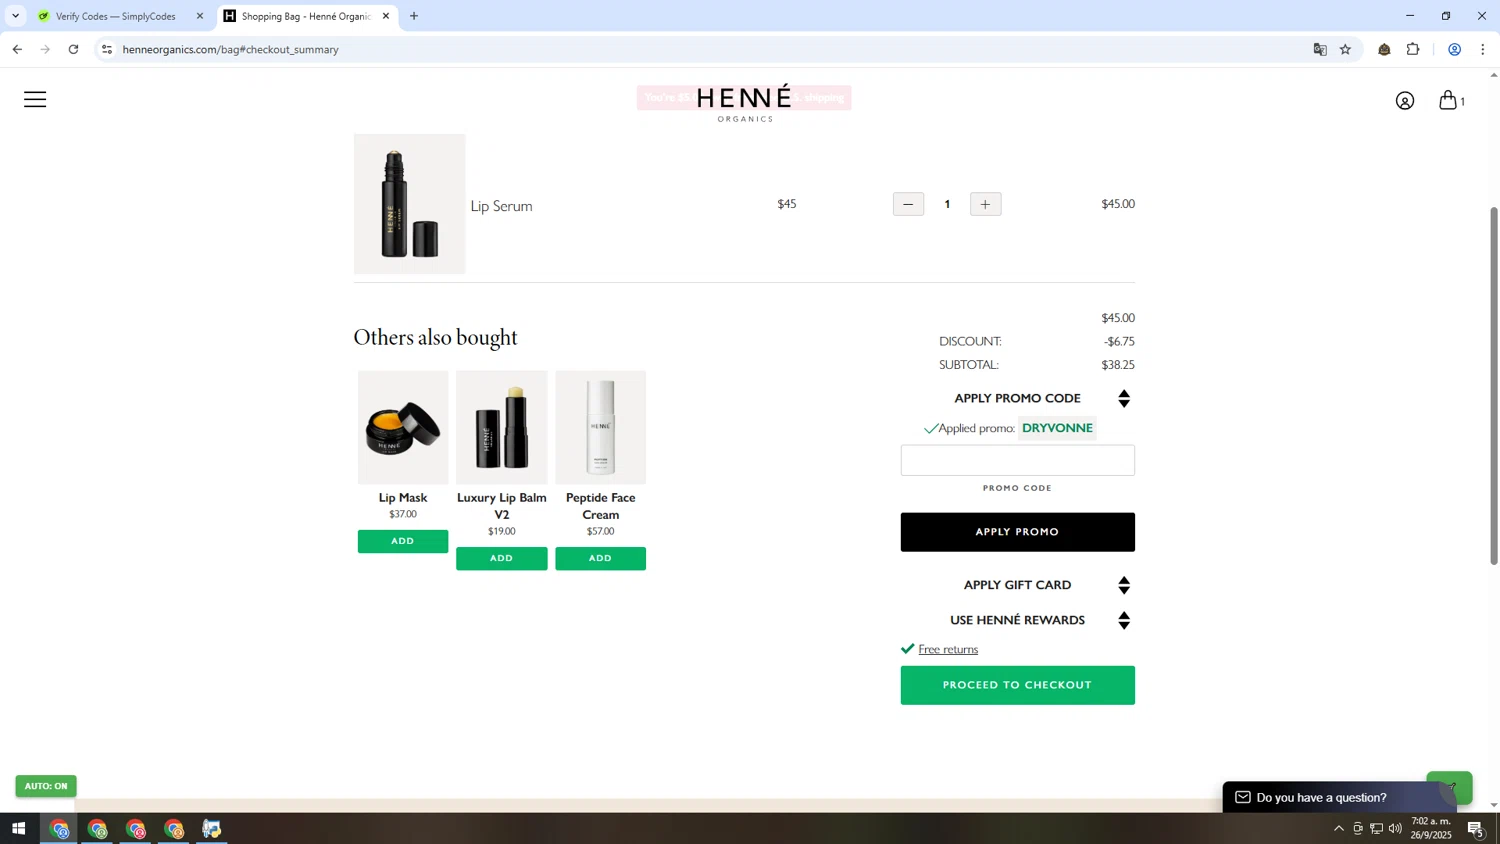Add Luxury Lip Balm V2 to bag
Image resolution: width=1500 pixels, height=844 pixels.
coord(501,558)
